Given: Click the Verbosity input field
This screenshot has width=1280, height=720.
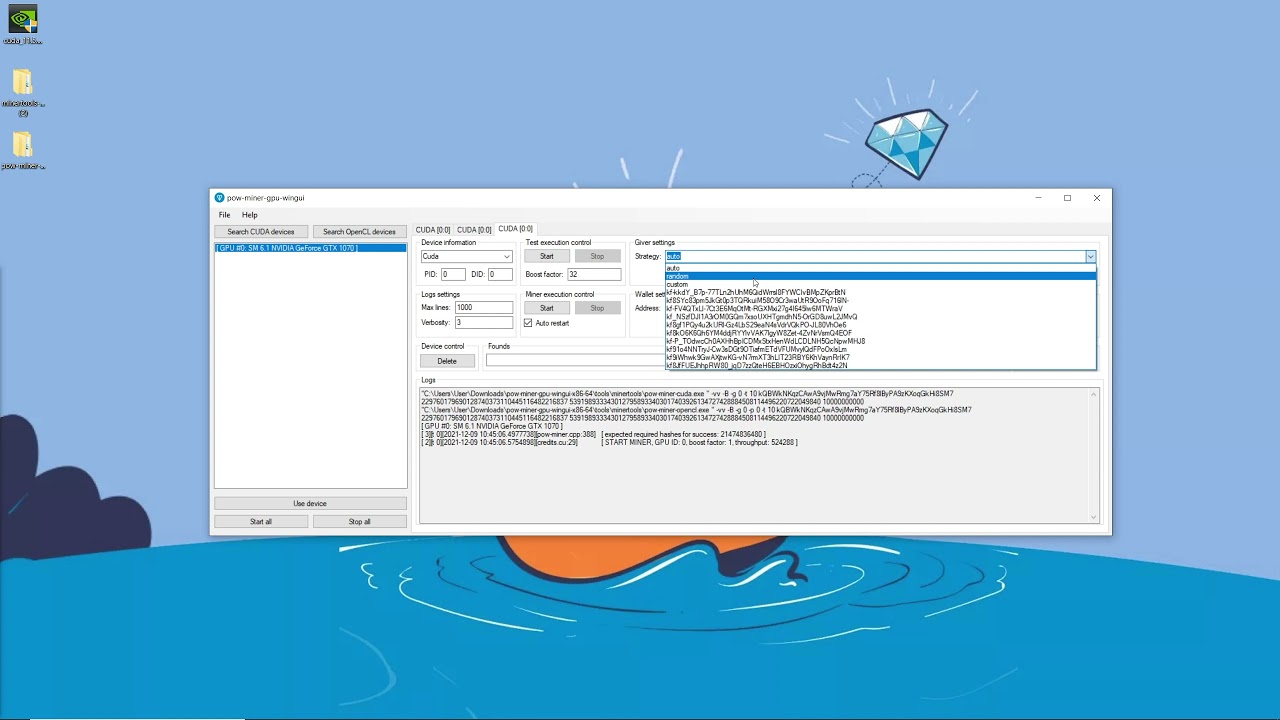Looking at the screenshot, I should click(x=484, y=323).
